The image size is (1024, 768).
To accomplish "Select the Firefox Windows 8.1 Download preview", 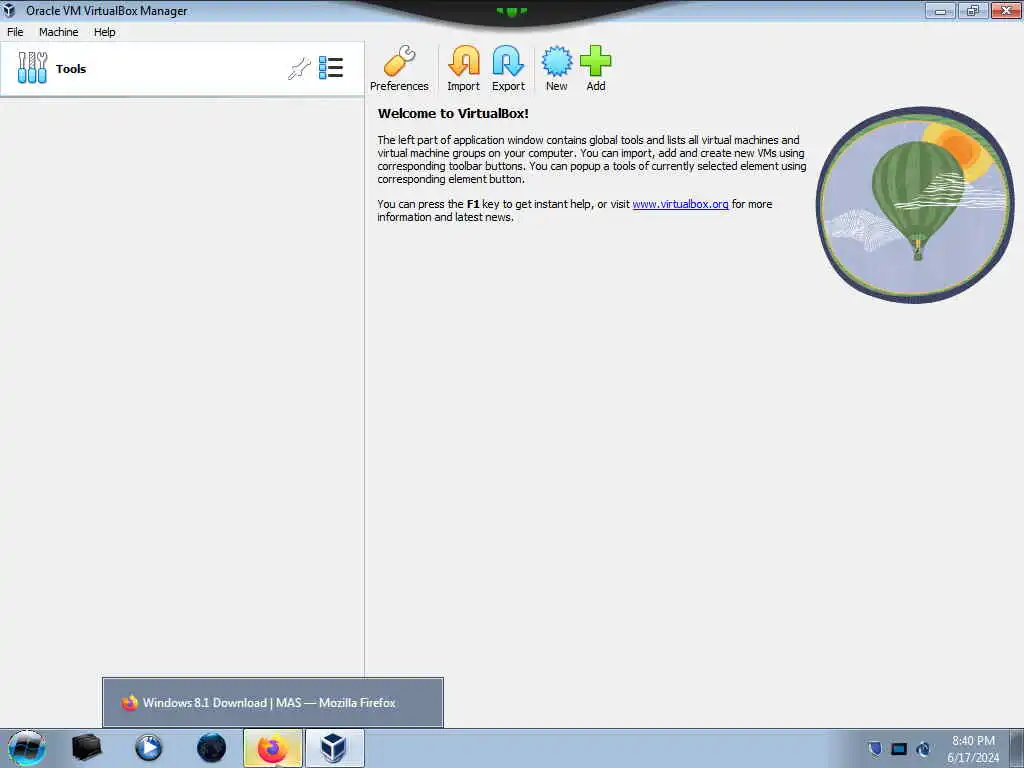I will (273, 703).
